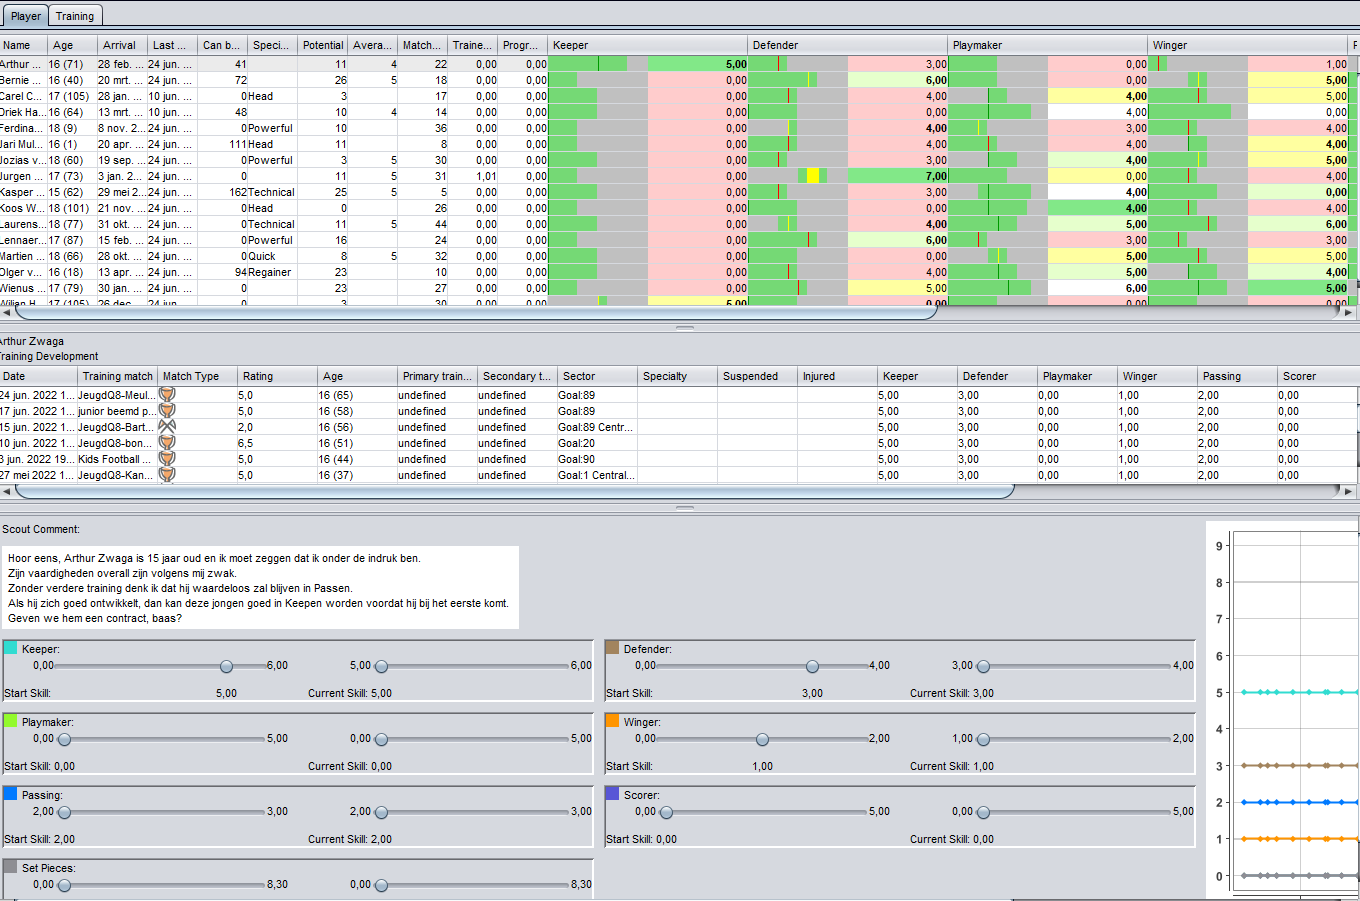Click the Keeper start skill slider handle
This screenshot has height=901, width=1360.
[x=226, y=667]
